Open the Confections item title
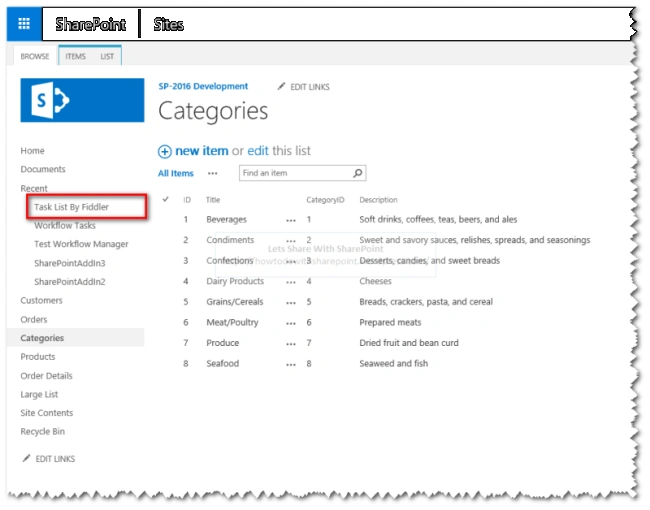Image resolution: width=650 pixels, height=510 pixels. tap(230, 261)
